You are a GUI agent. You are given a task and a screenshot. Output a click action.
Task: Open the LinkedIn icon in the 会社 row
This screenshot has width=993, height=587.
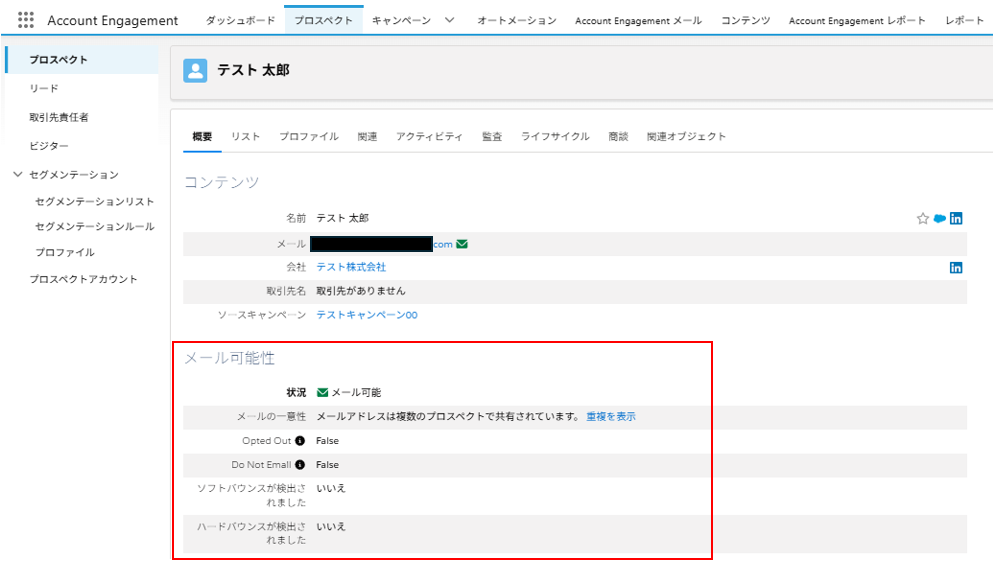tap(956, 268)
